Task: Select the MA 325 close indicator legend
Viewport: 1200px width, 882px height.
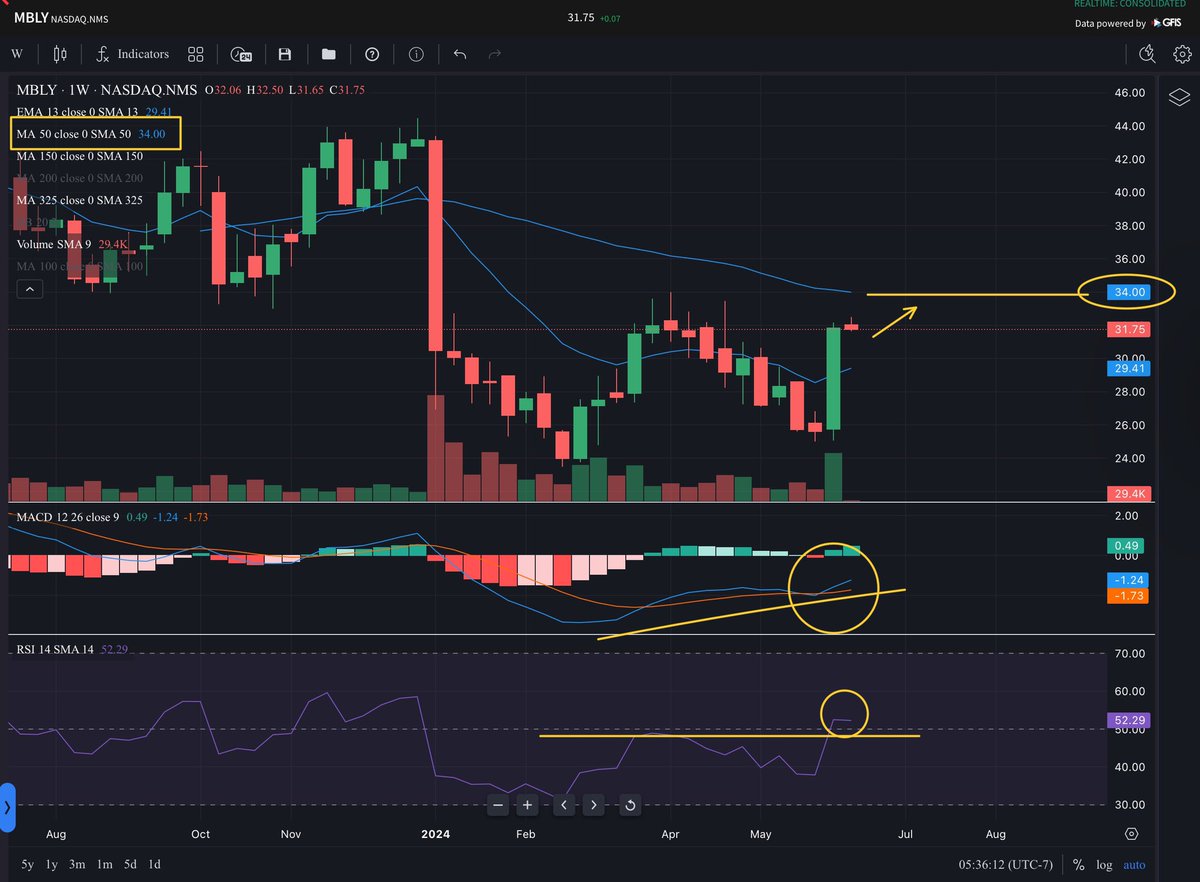Action: [x=80, y=200]
